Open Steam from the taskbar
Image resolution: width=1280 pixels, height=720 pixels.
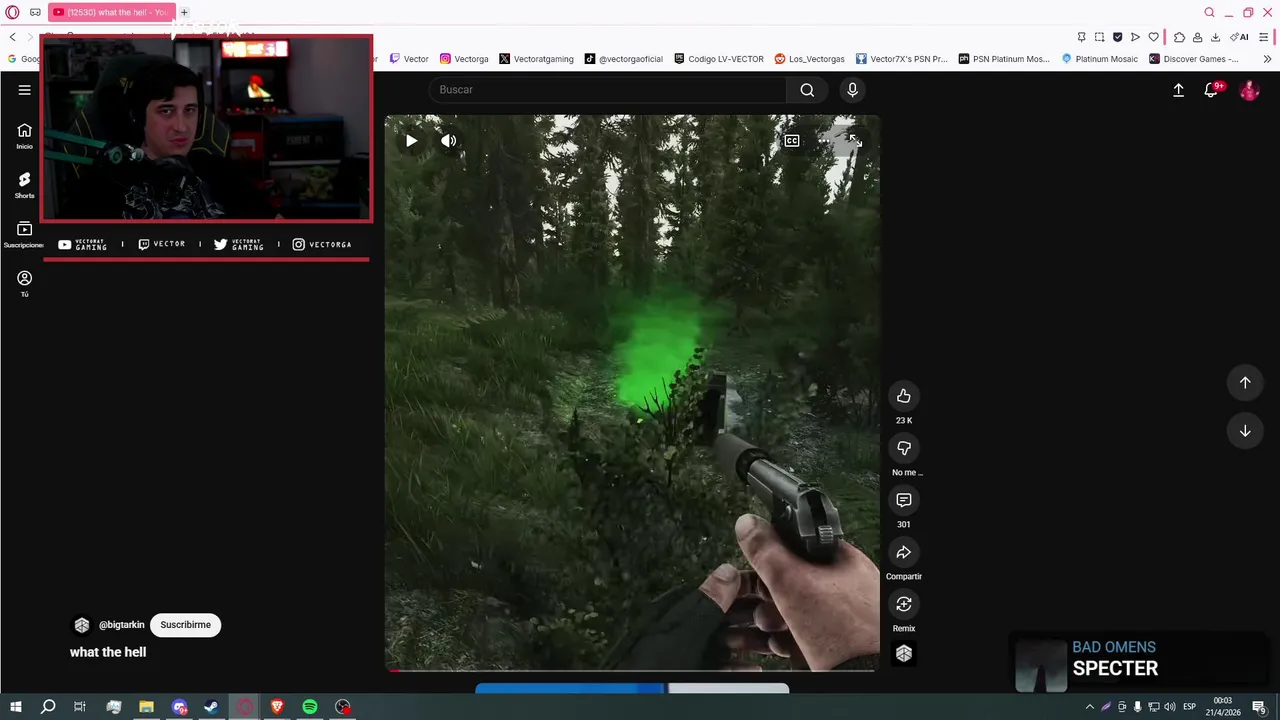coord(211,707)
